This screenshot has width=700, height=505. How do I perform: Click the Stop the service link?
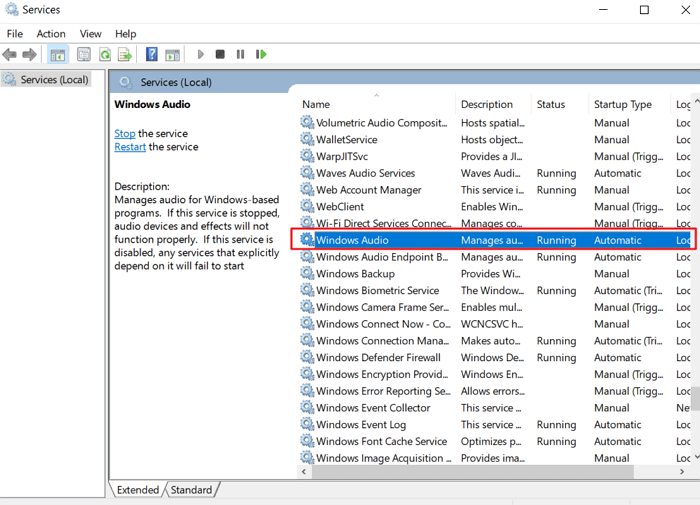coord(125,134)
